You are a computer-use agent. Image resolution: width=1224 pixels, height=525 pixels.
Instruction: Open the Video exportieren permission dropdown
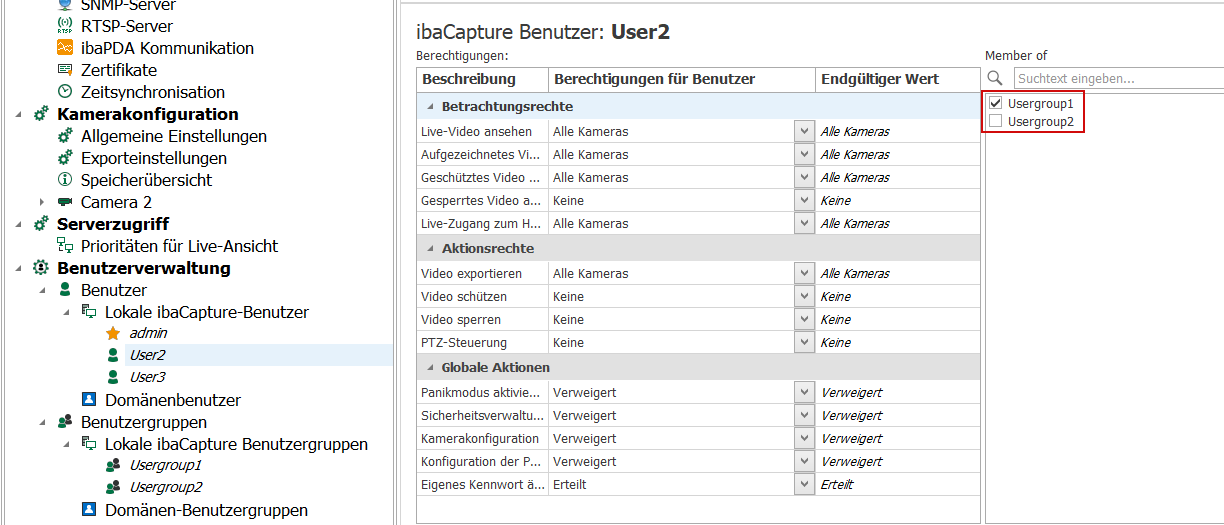[x=805, y=273]
